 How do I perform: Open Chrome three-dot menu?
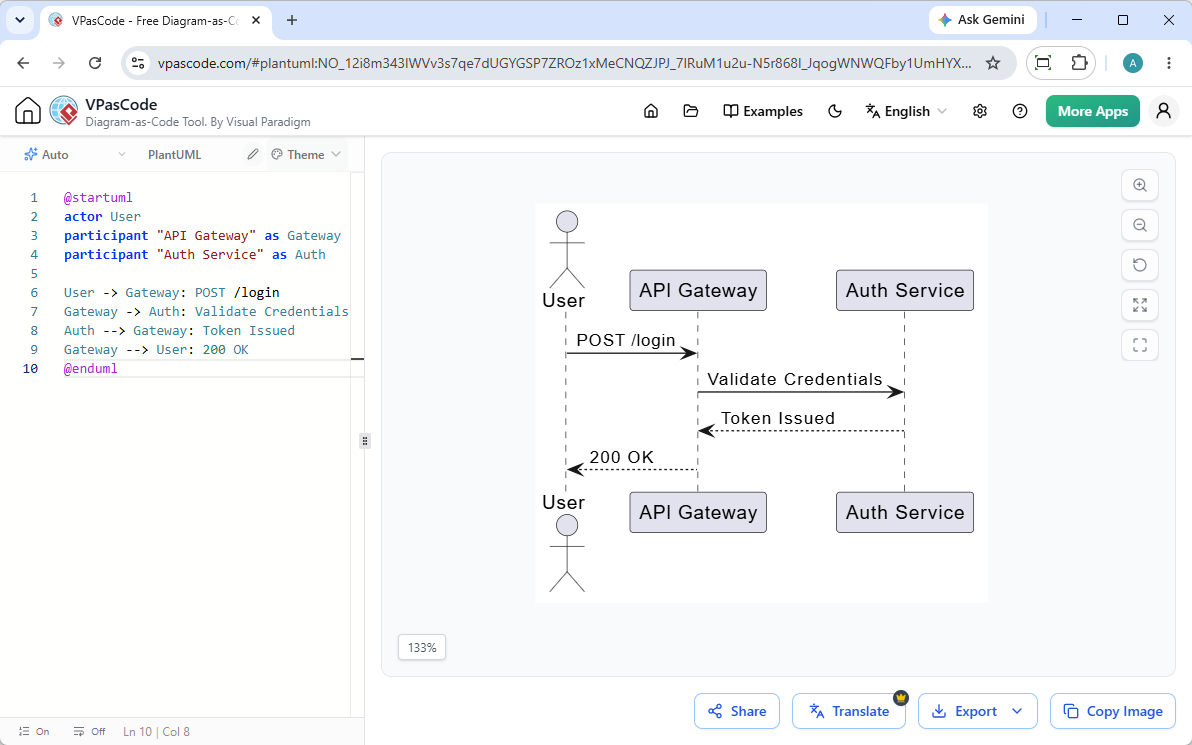tap(1169, 63)
